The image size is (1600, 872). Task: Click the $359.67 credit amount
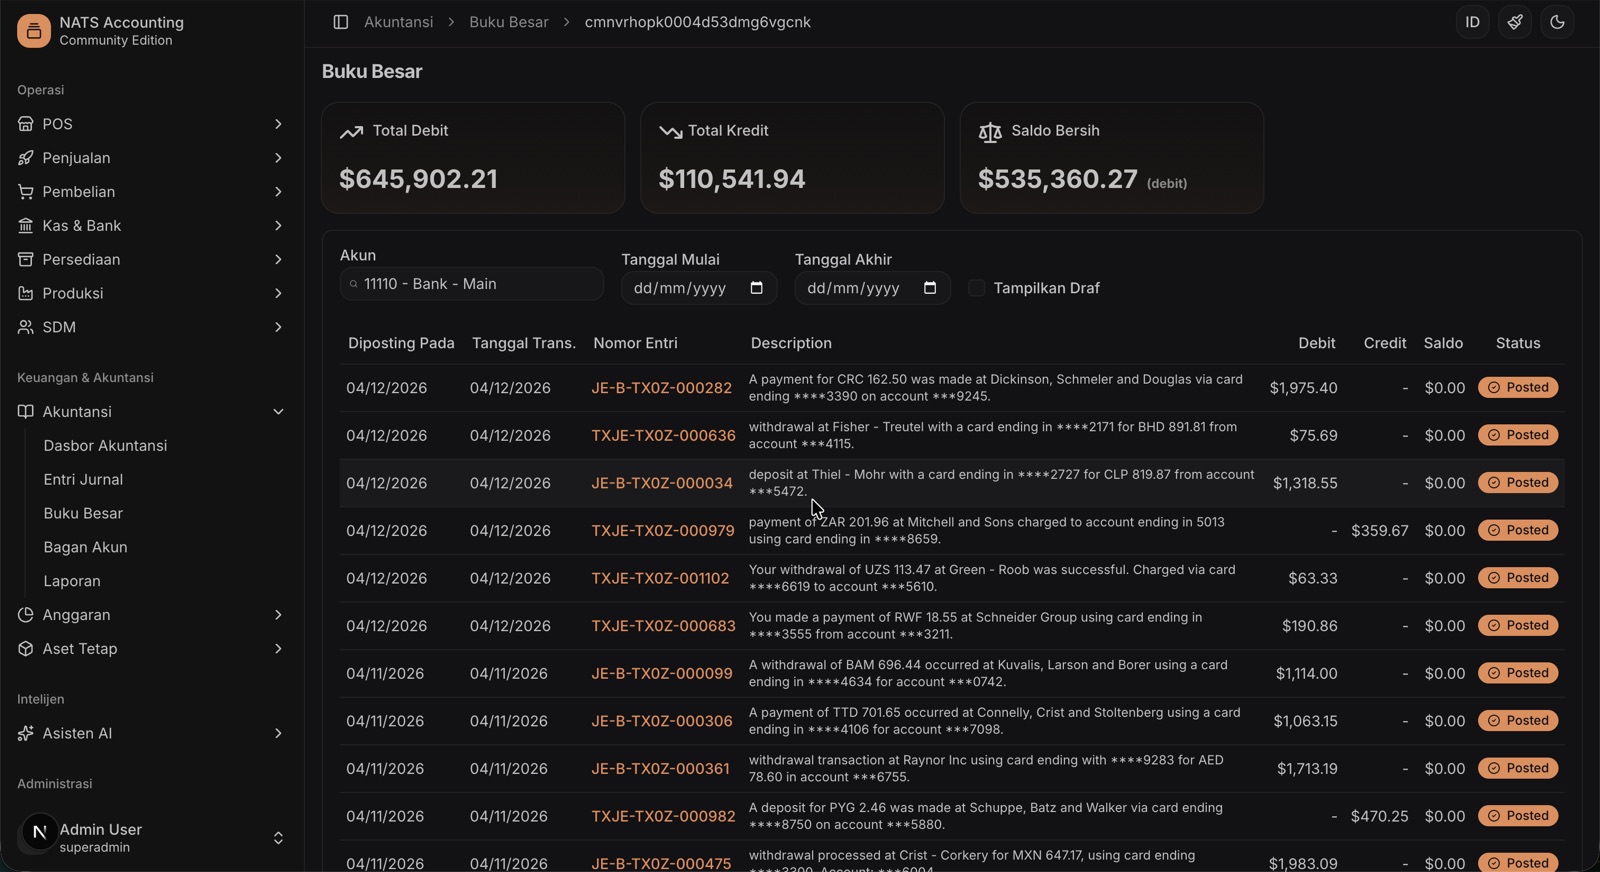pyautogui.click(x=1380, y=531)
